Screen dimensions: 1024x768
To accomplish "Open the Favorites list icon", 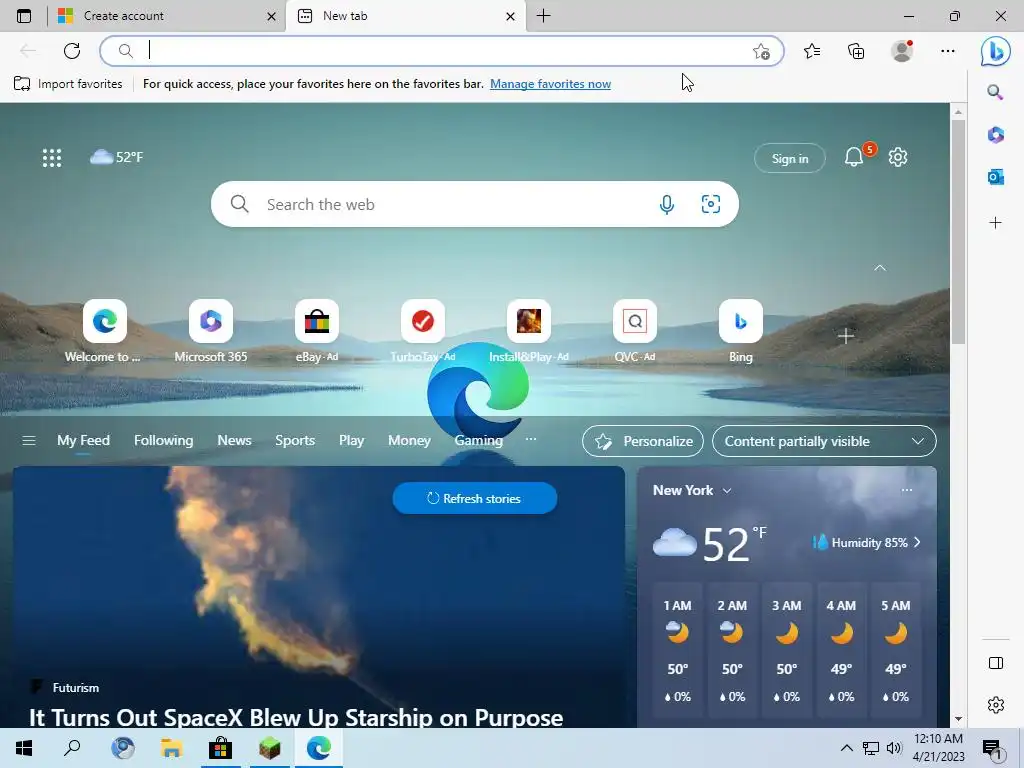I will (812, 50).
